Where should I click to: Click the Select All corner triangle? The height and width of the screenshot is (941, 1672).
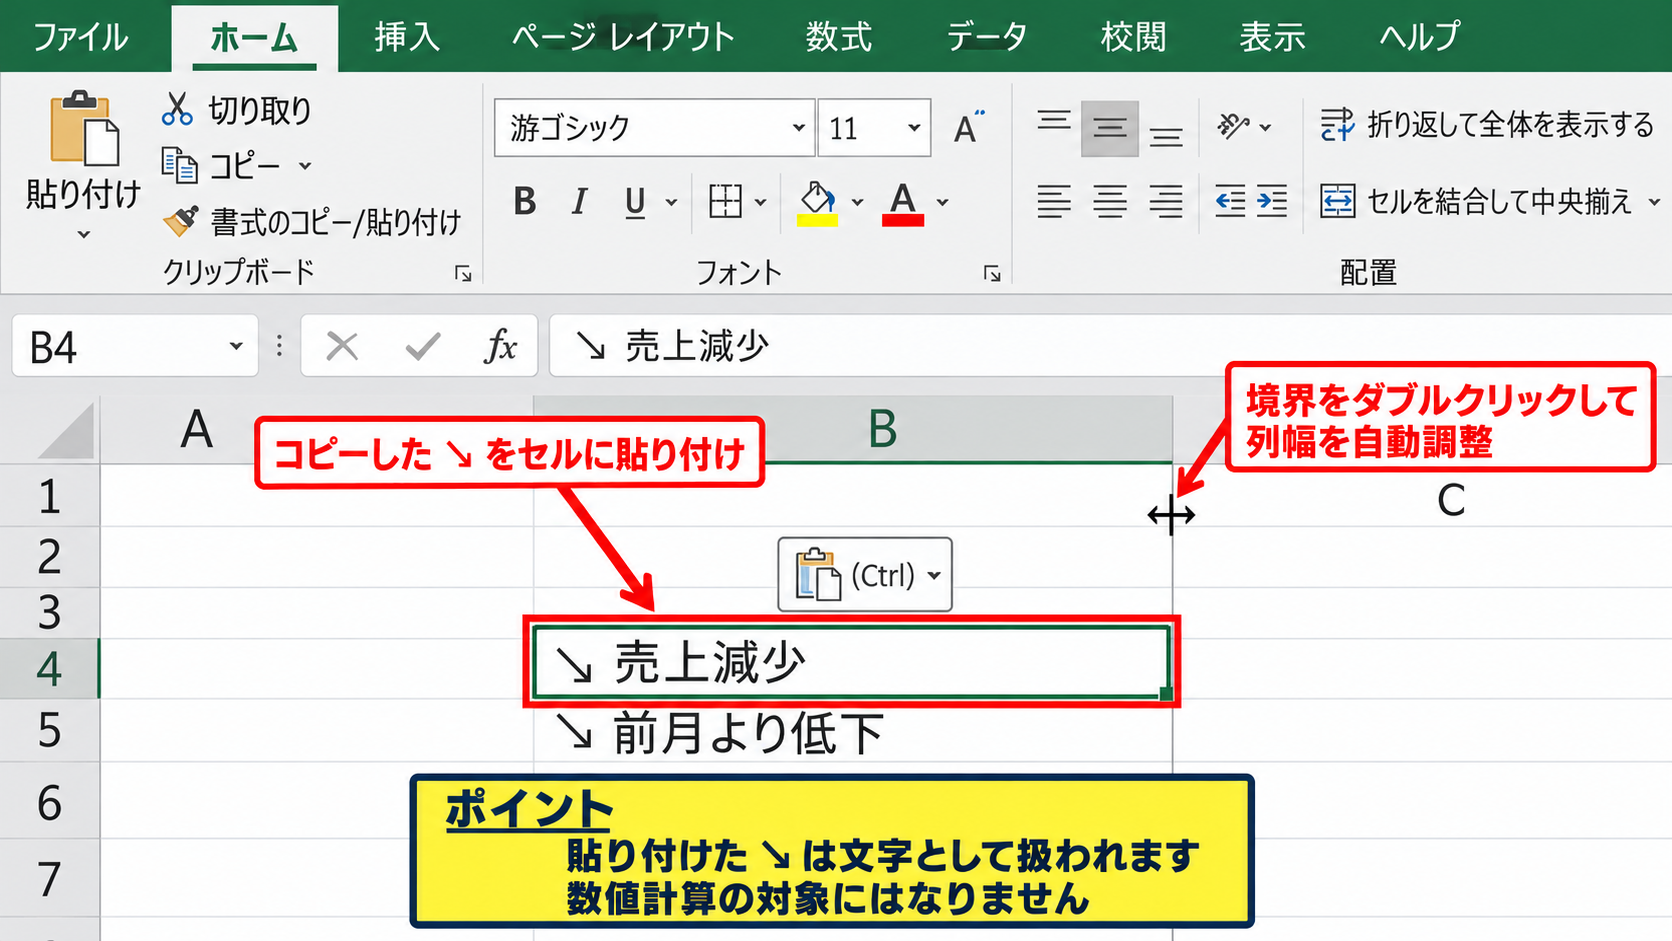66,432
